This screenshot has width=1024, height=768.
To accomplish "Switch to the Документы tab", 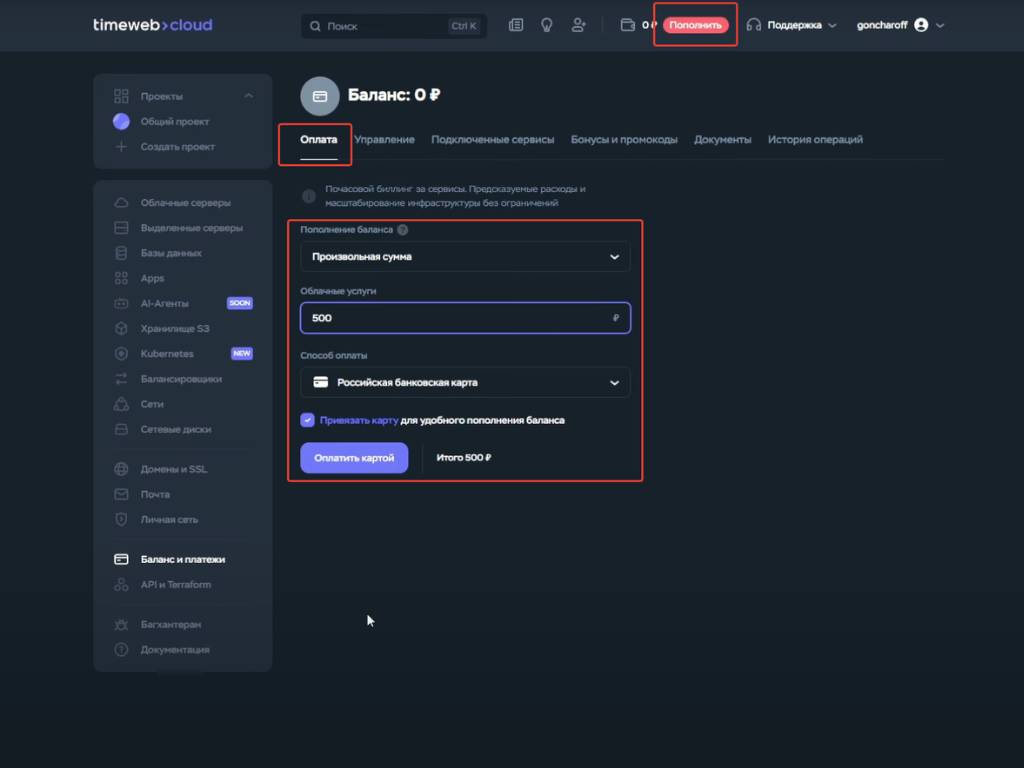I will click(x=722, y=140).
